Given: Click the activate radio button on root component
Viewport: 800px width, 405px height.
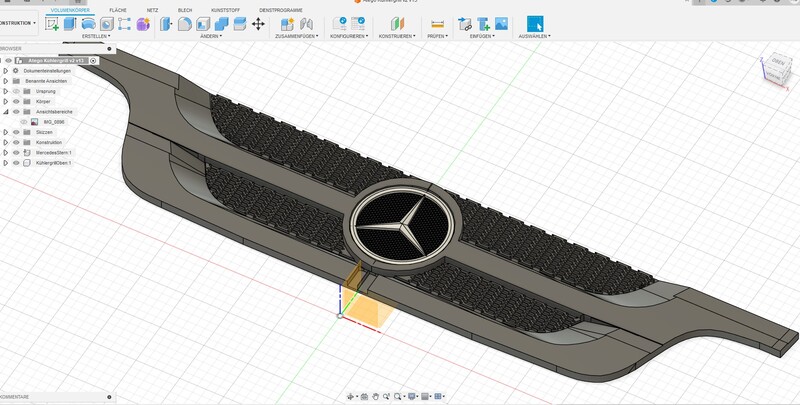Looking at the screenshot, I should (93, 61).
